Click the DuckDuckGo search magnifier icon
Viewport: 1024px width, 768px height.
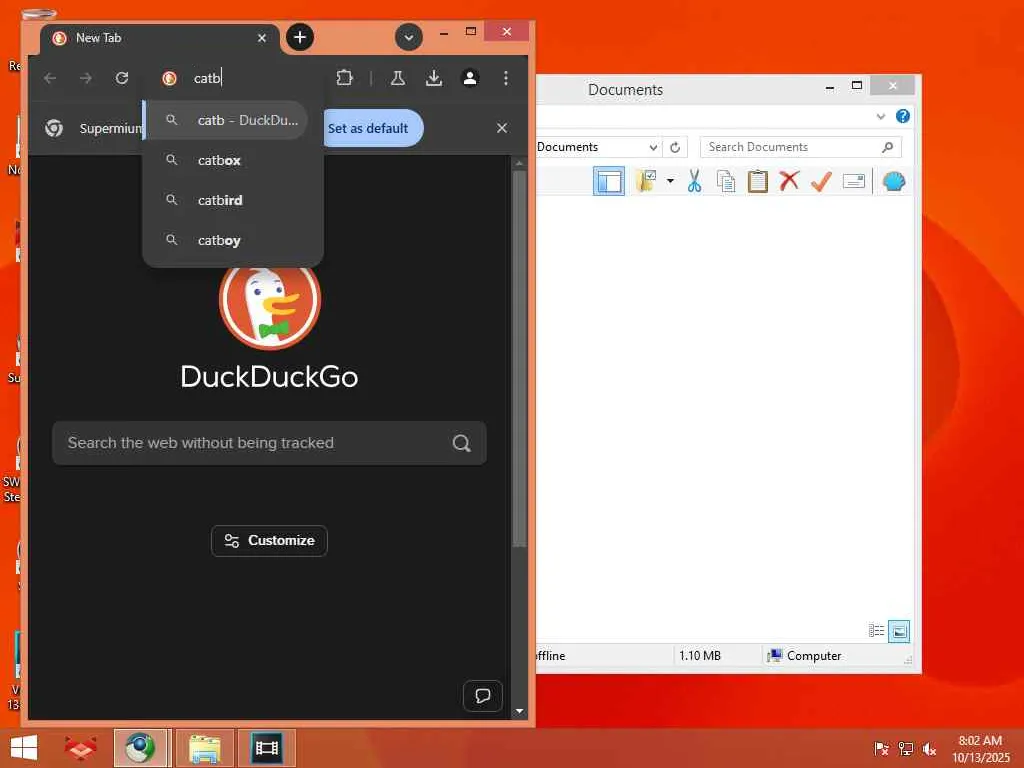point(461,443)
